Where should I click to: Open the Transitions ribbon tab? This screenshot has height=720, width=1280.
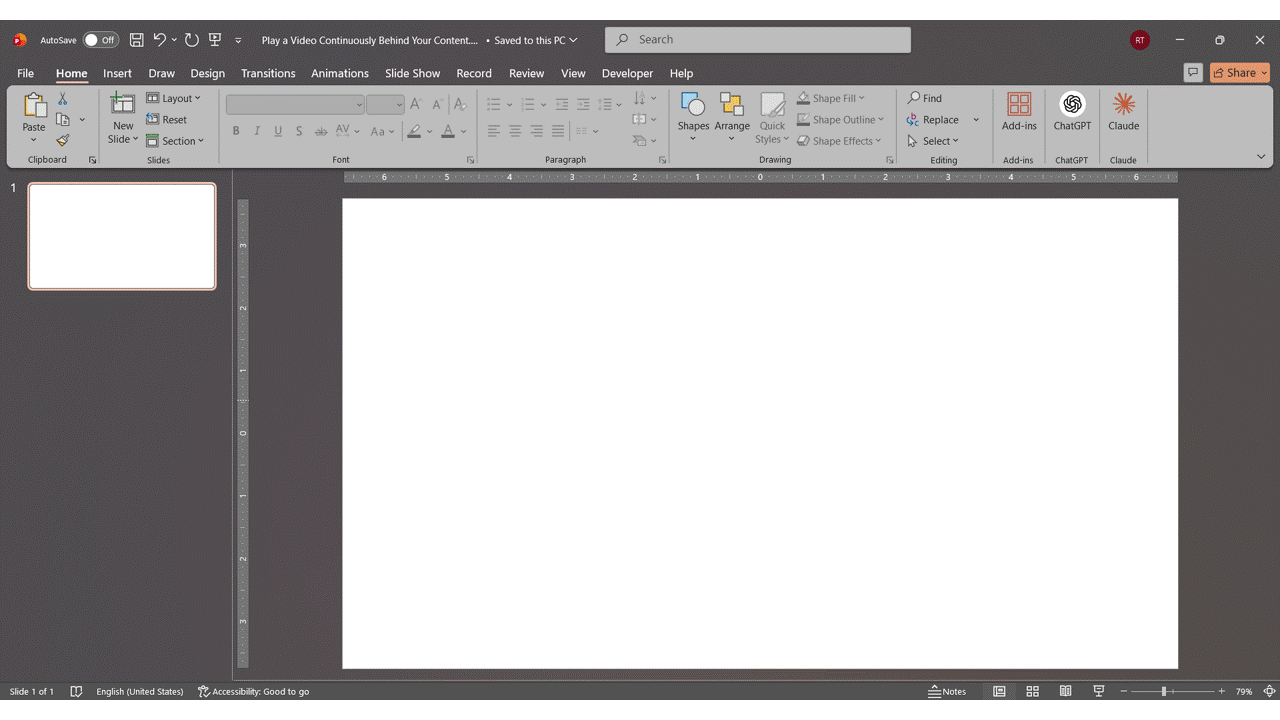tap(268, 73)
